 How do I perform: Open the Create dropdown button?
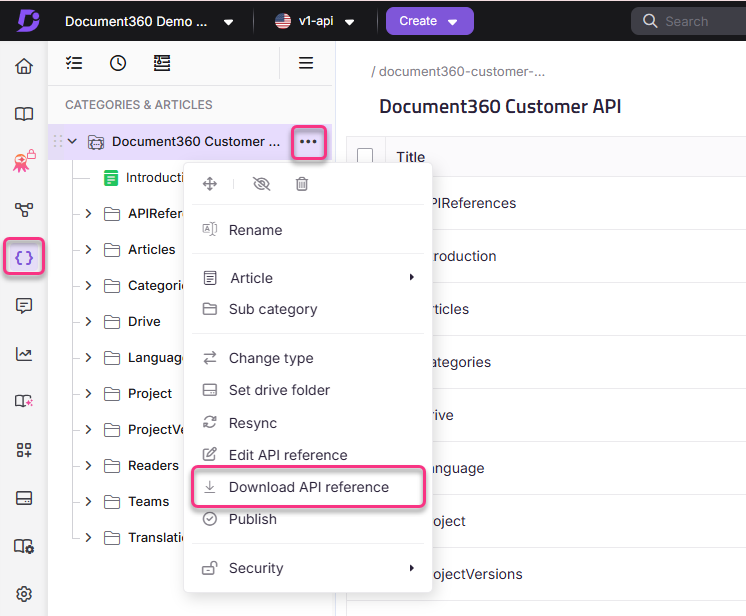click(429, 21)
